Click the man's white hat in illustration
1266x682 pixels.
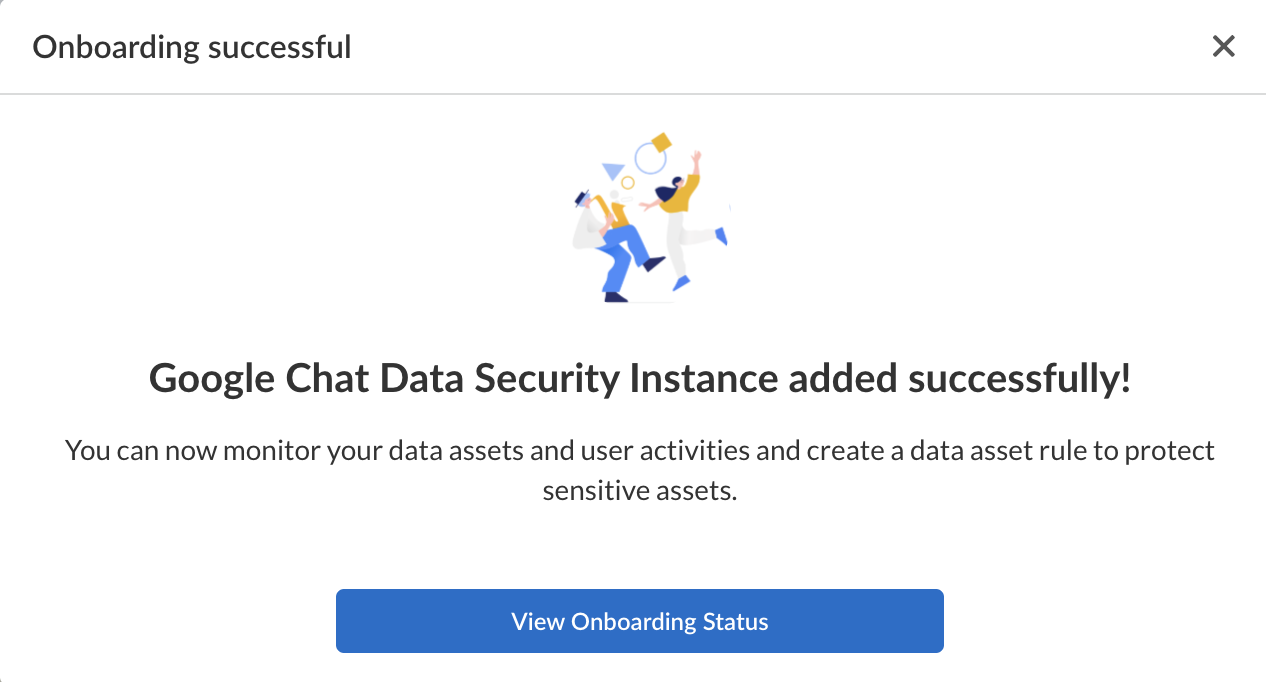pyautogui.click(x=583, y=197)
